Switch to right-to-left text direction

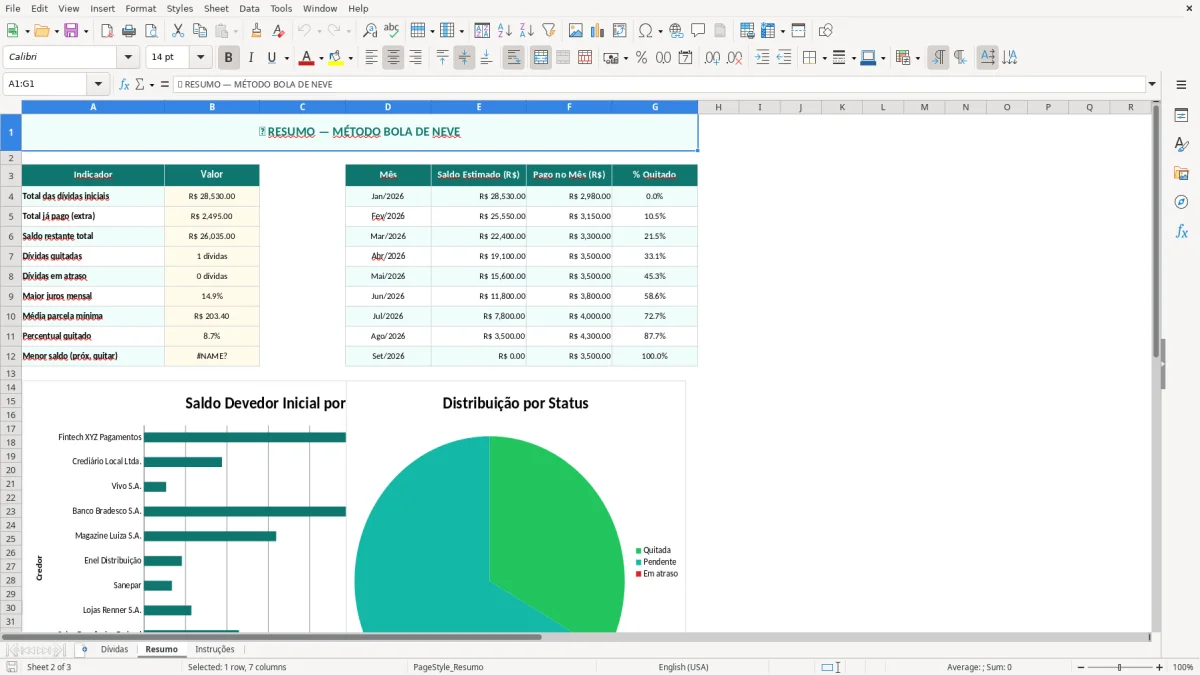tap(960, 58)
